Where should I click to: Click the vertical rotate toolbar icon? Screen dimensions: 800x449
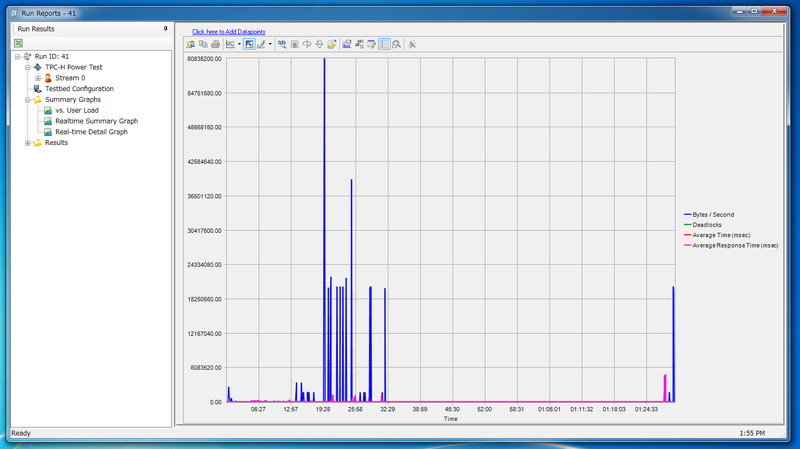[319, 44]
